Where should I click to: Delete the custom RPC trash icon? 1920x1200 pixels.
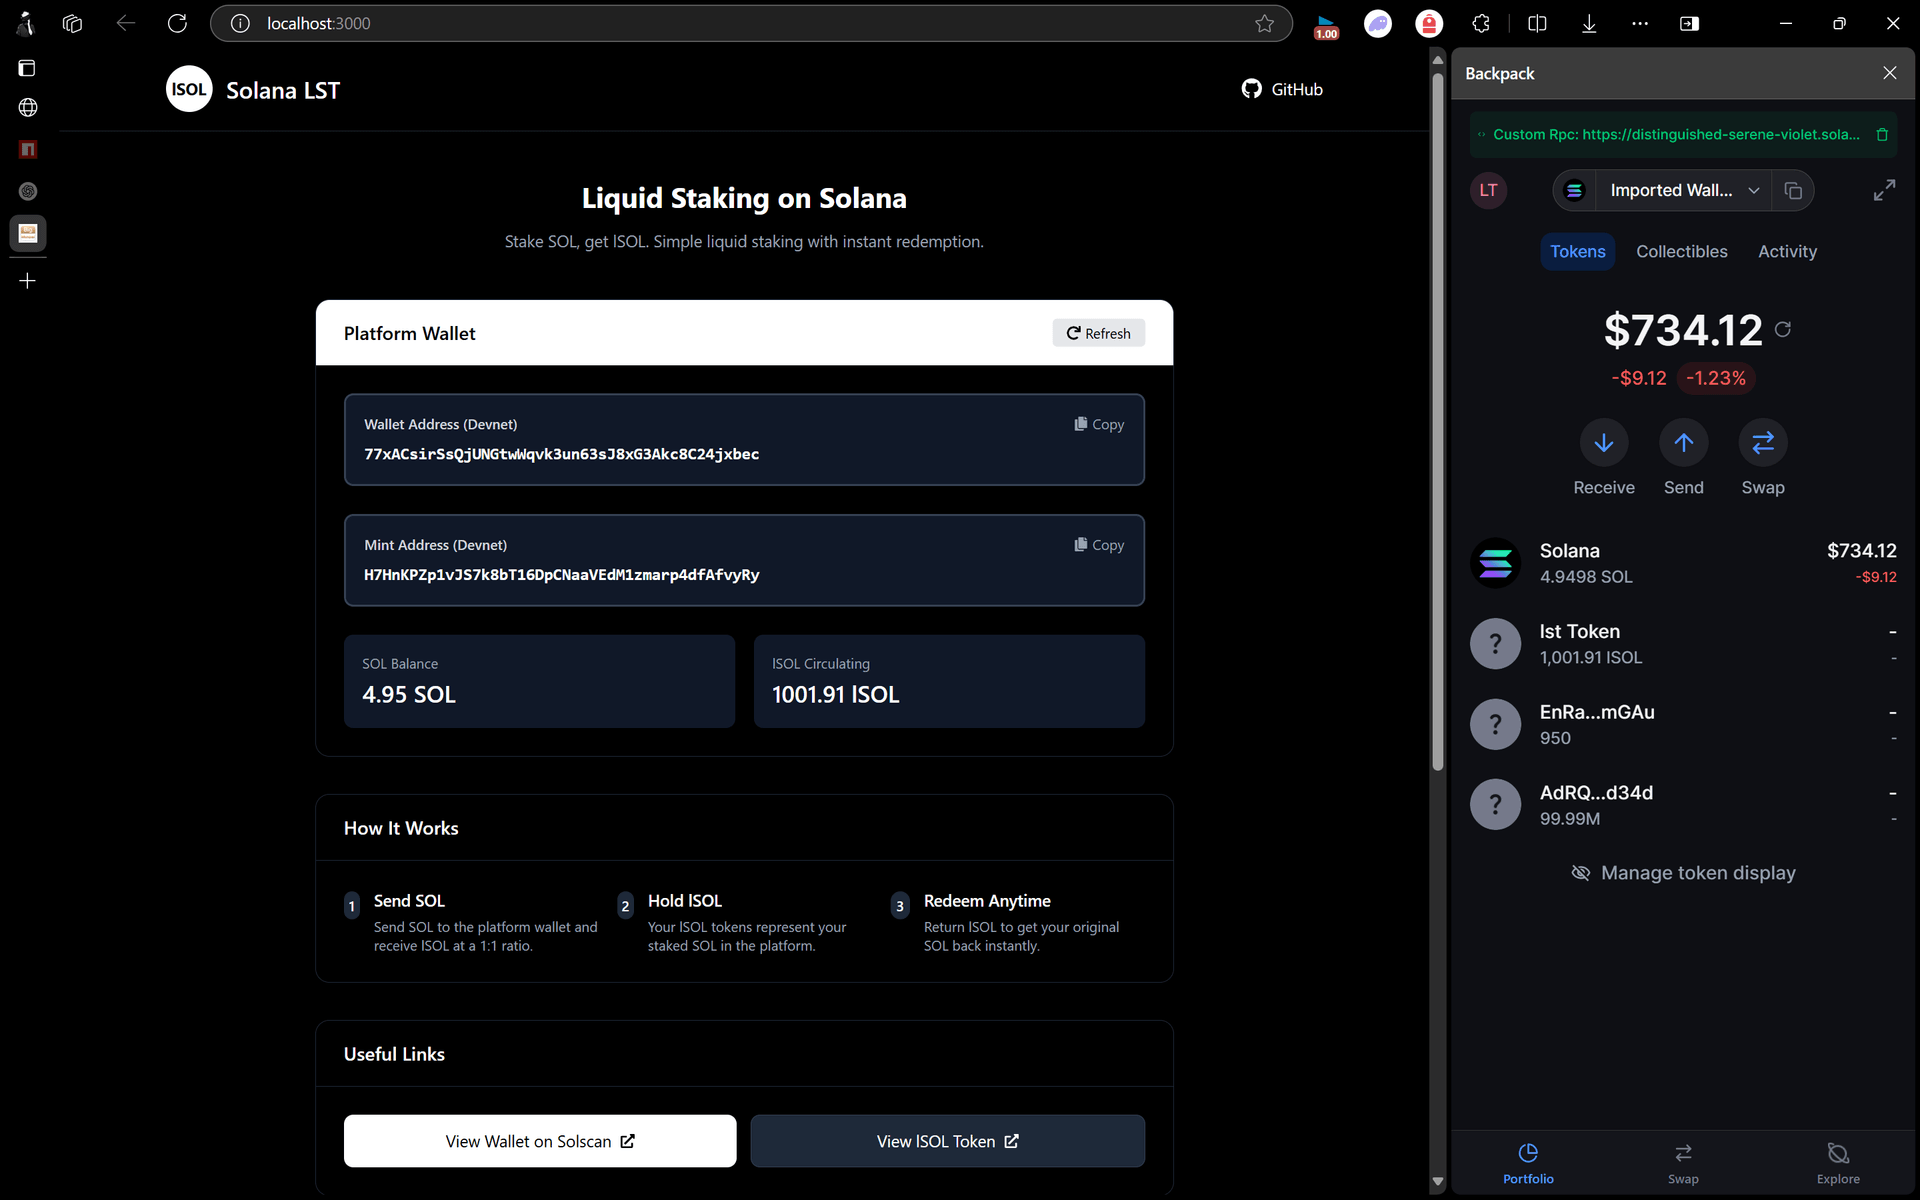(1882, 135)
